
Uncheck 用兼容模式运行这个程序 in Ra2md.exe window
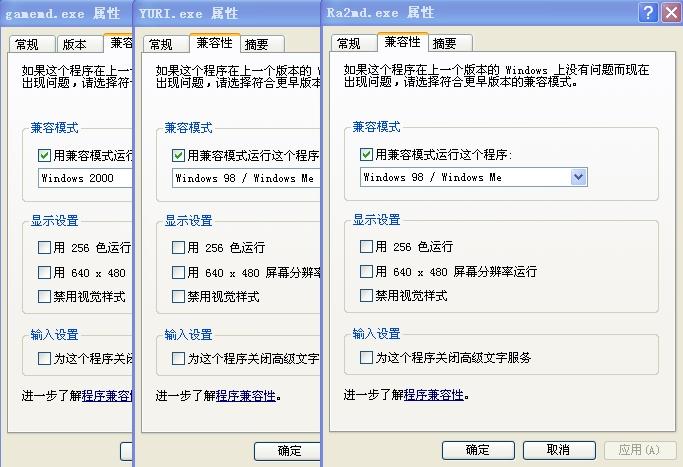[366, 154]
